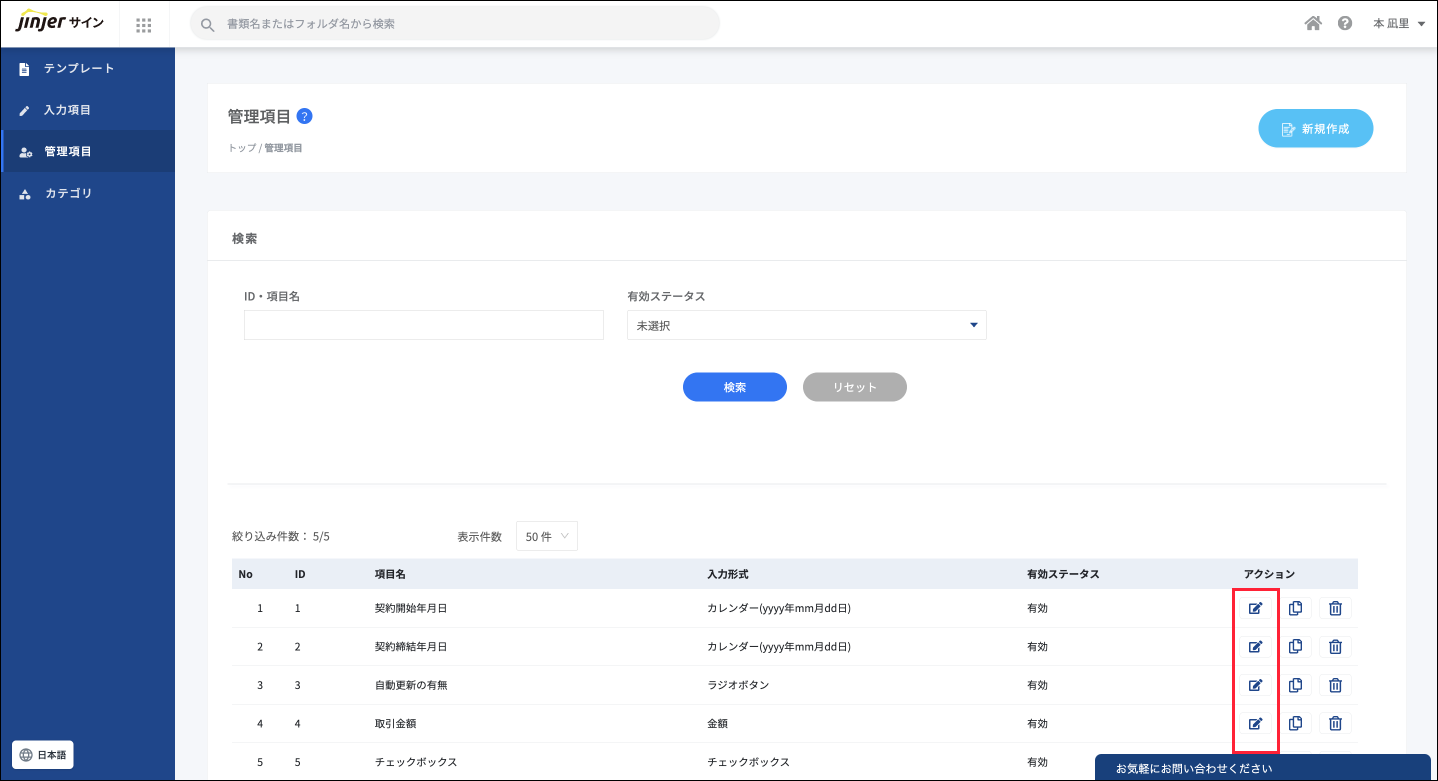Open the 表示件数 50件 selector
The width and height of the screenshot is (1438, 781).
546,536
